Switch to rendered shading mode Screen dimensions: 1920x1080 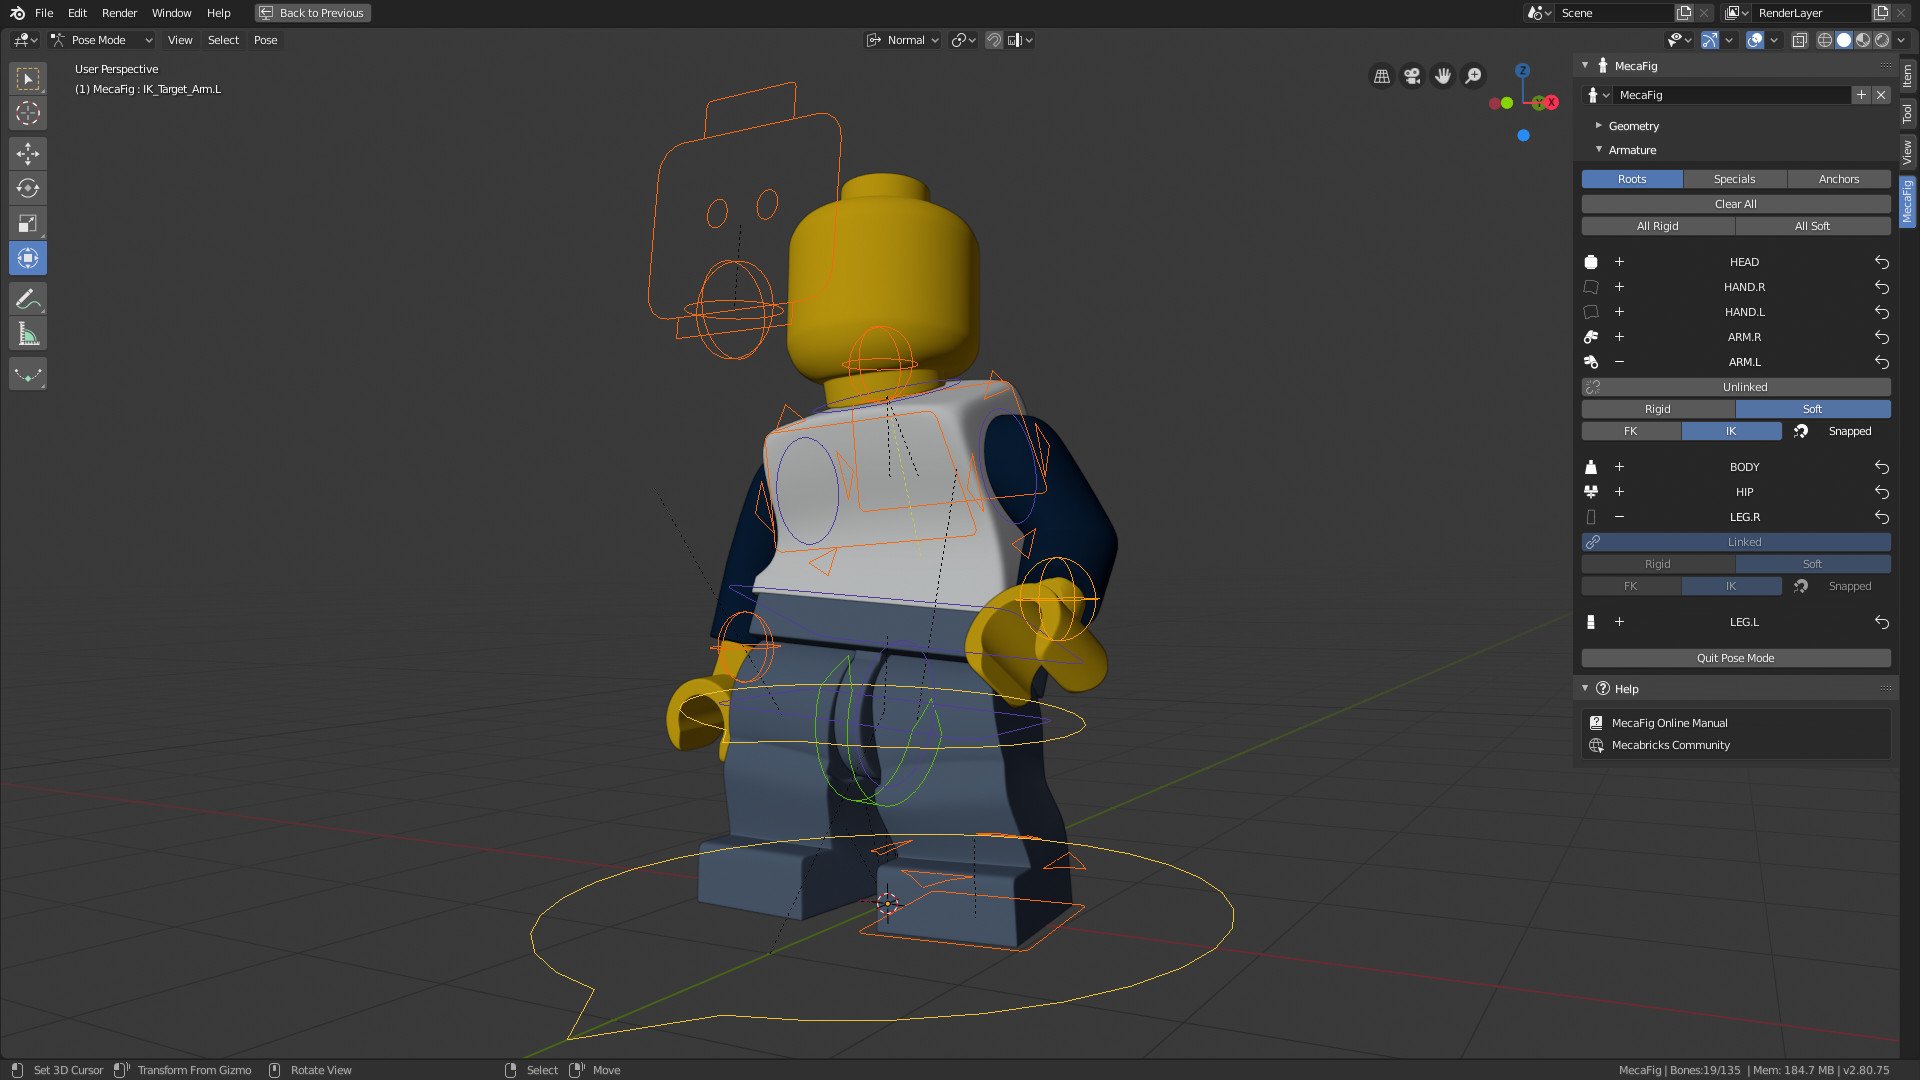click(x=1882, y=40)
